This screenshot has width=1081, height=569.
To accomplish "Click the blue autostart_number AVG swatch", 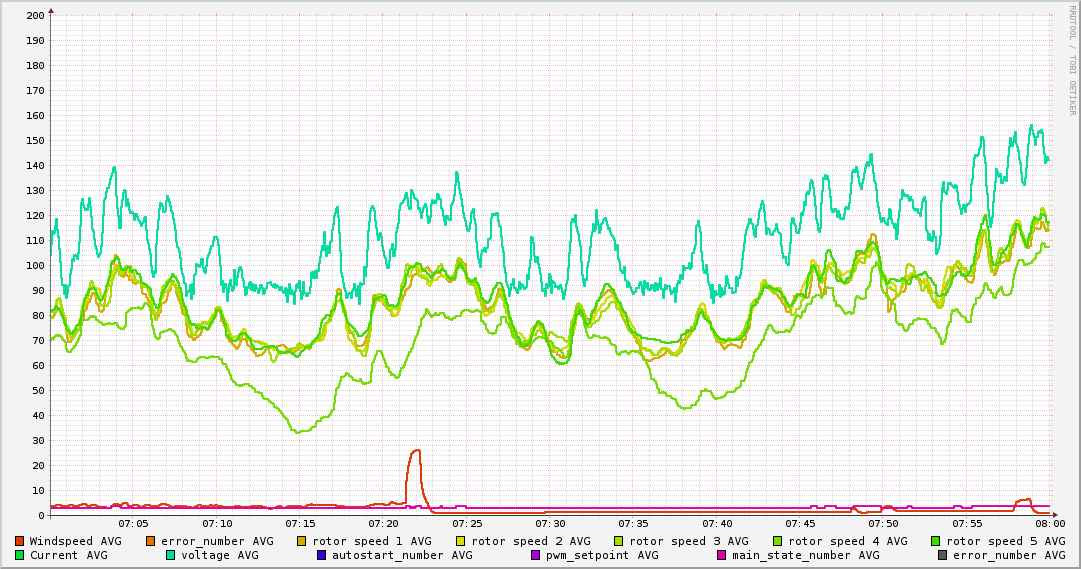I will pyautogui.click(x=322, y=555).
